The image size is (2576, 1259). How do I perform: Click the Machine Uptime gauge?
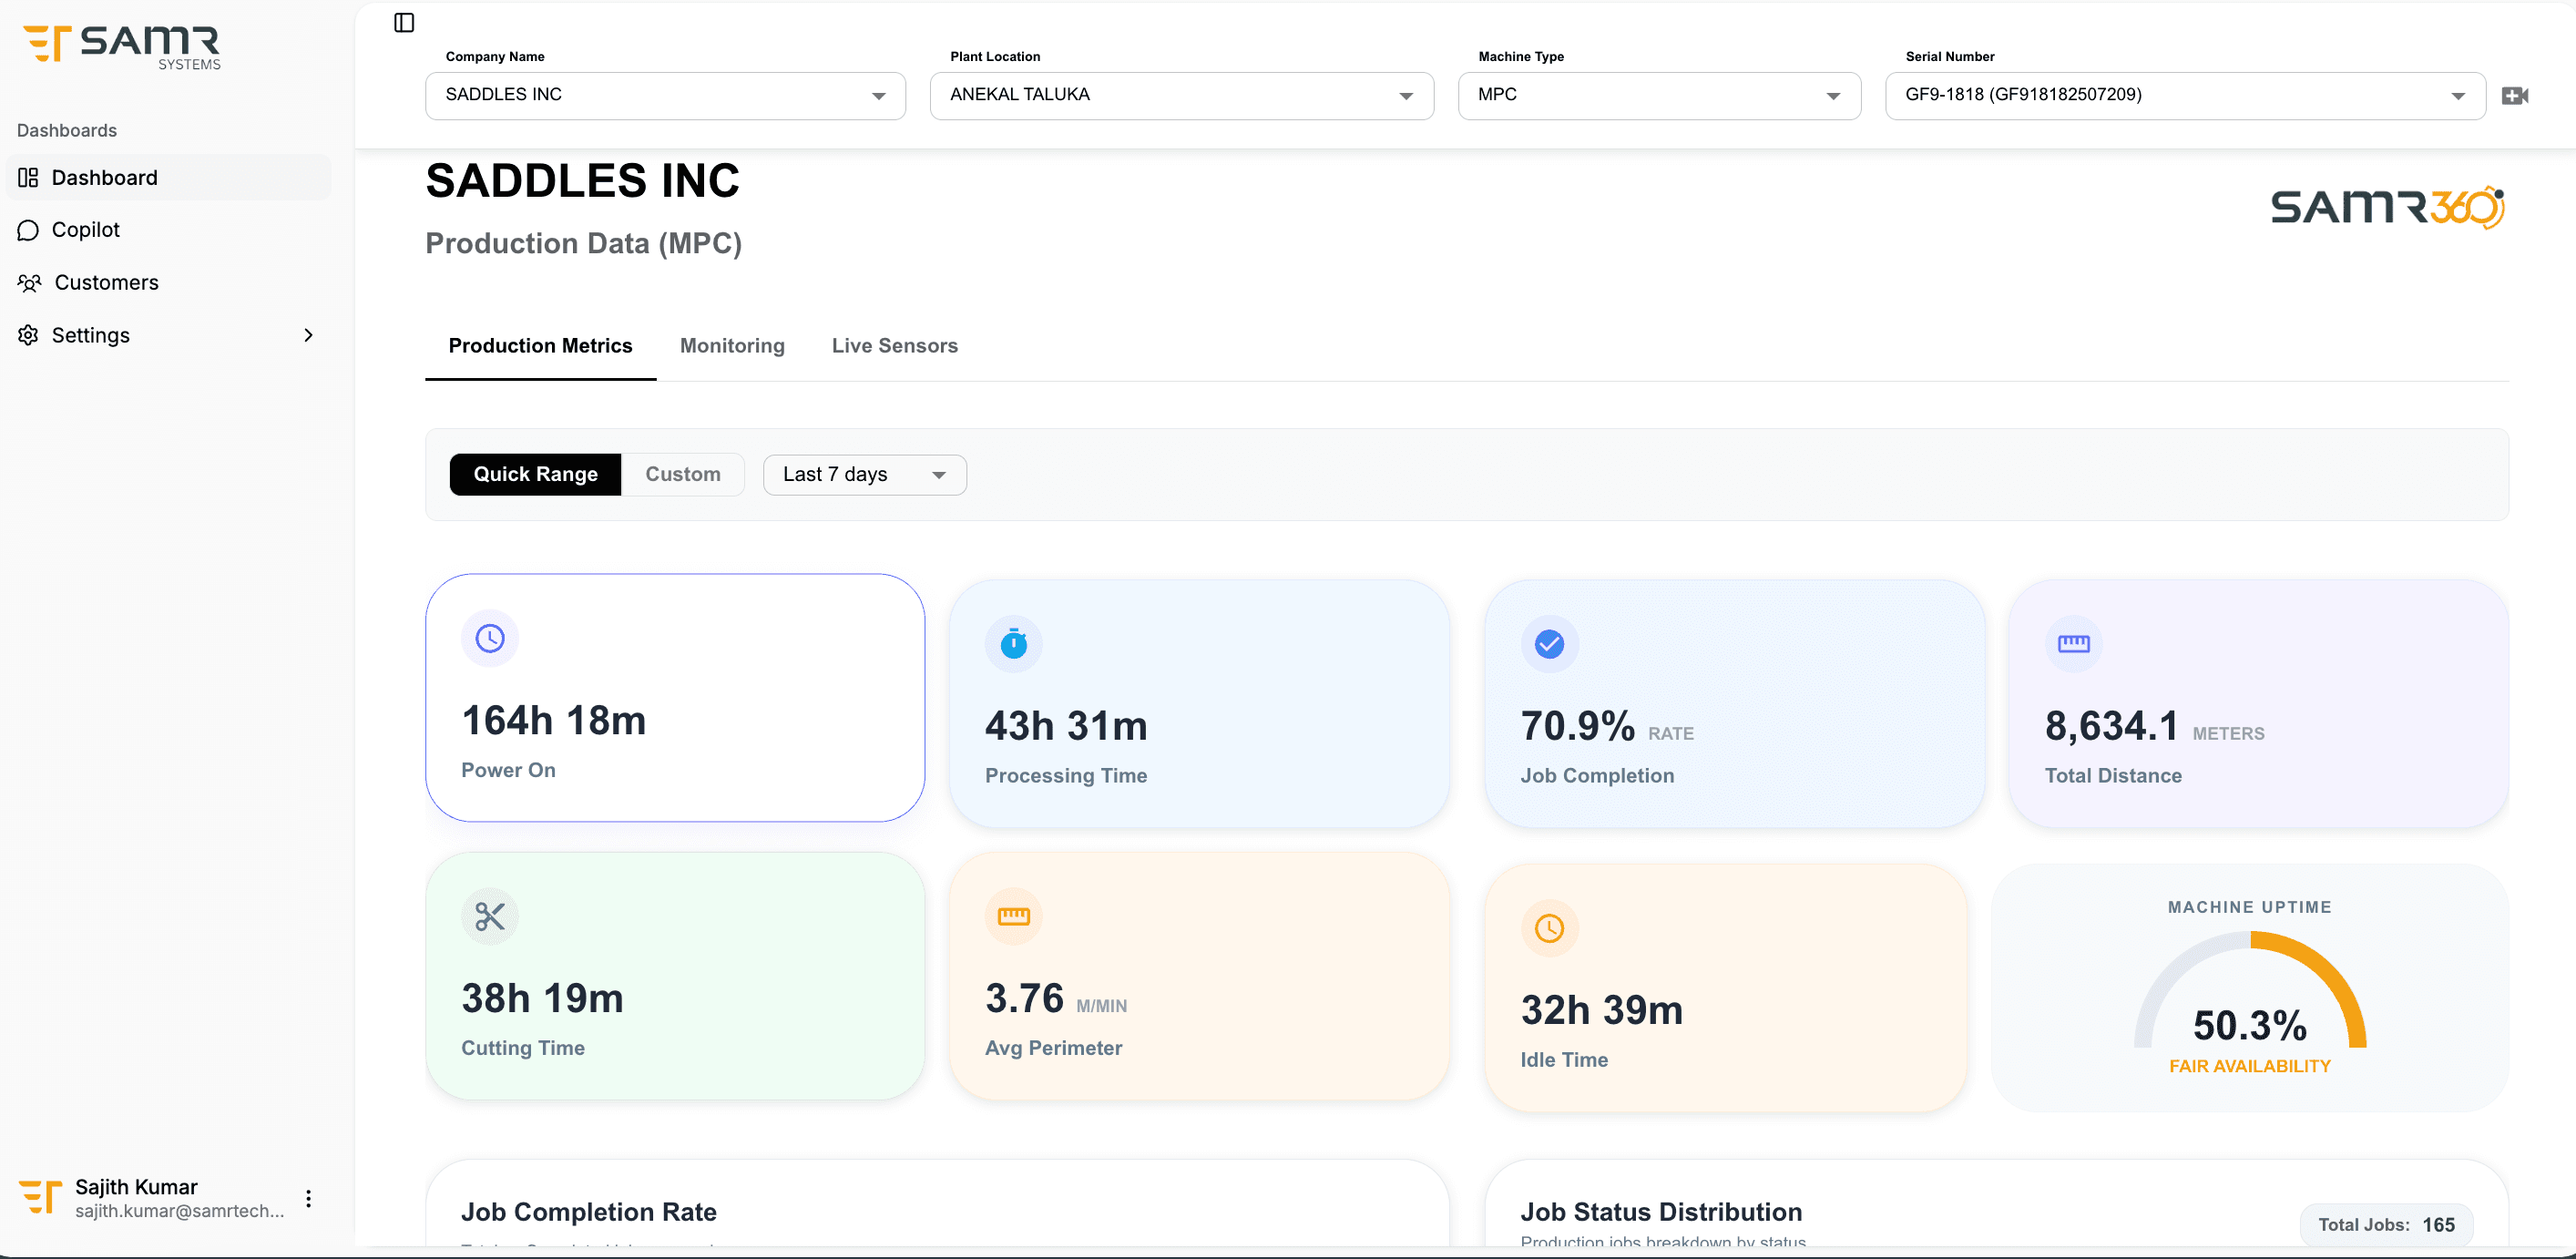[2250, 990]
